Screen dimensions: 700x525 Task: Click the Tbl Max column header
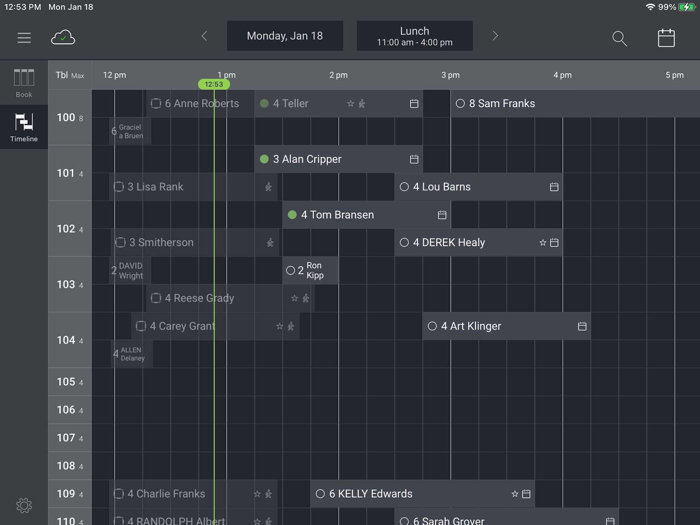70,75
